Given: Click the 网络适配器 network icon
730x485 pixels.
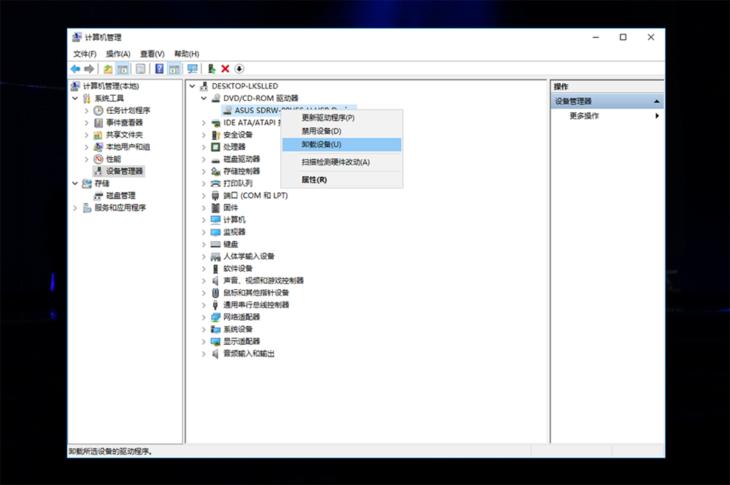Looking at the screenshot, I should point(216,317).
